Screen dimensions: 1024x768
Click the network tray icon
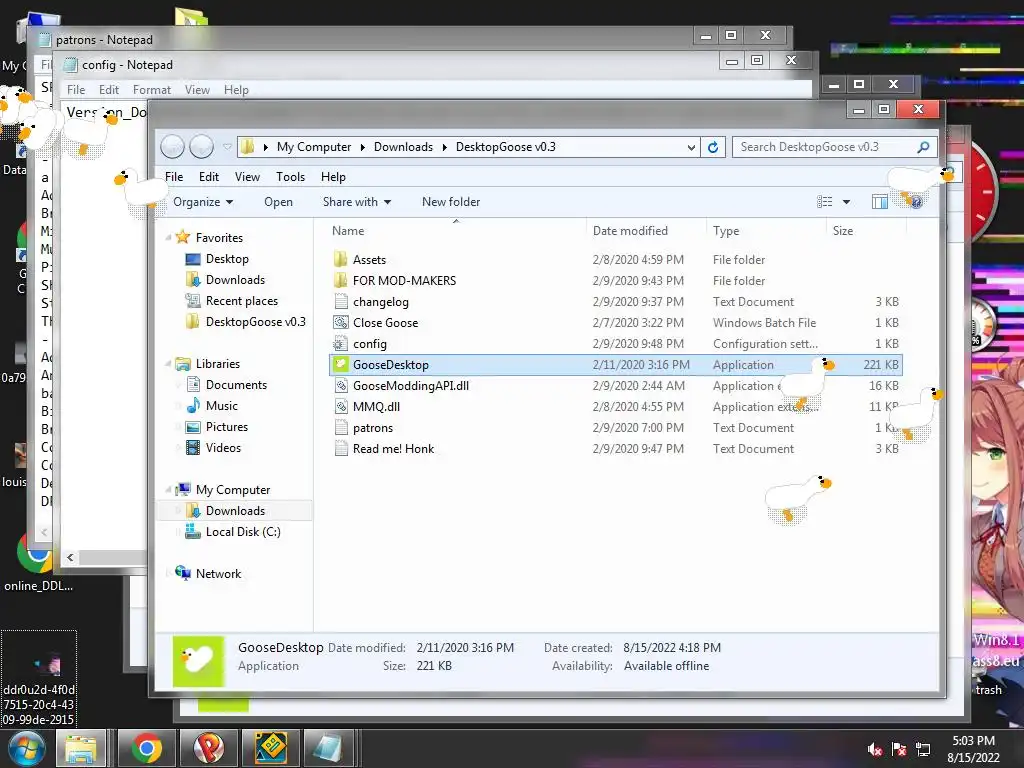[923, 750]
